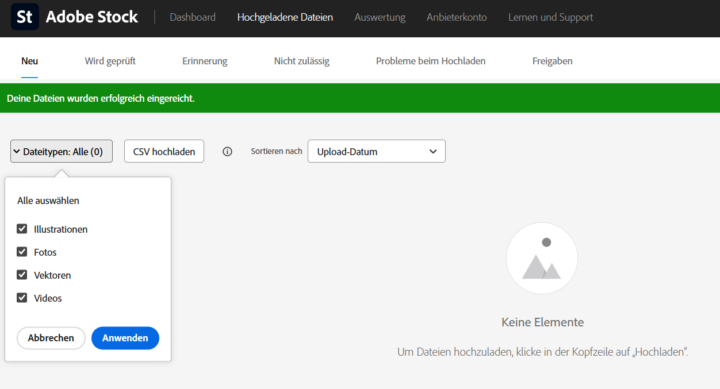720x389 pixels.
Task: Switch to the Freigaben tab
Action: click(552, 61)
